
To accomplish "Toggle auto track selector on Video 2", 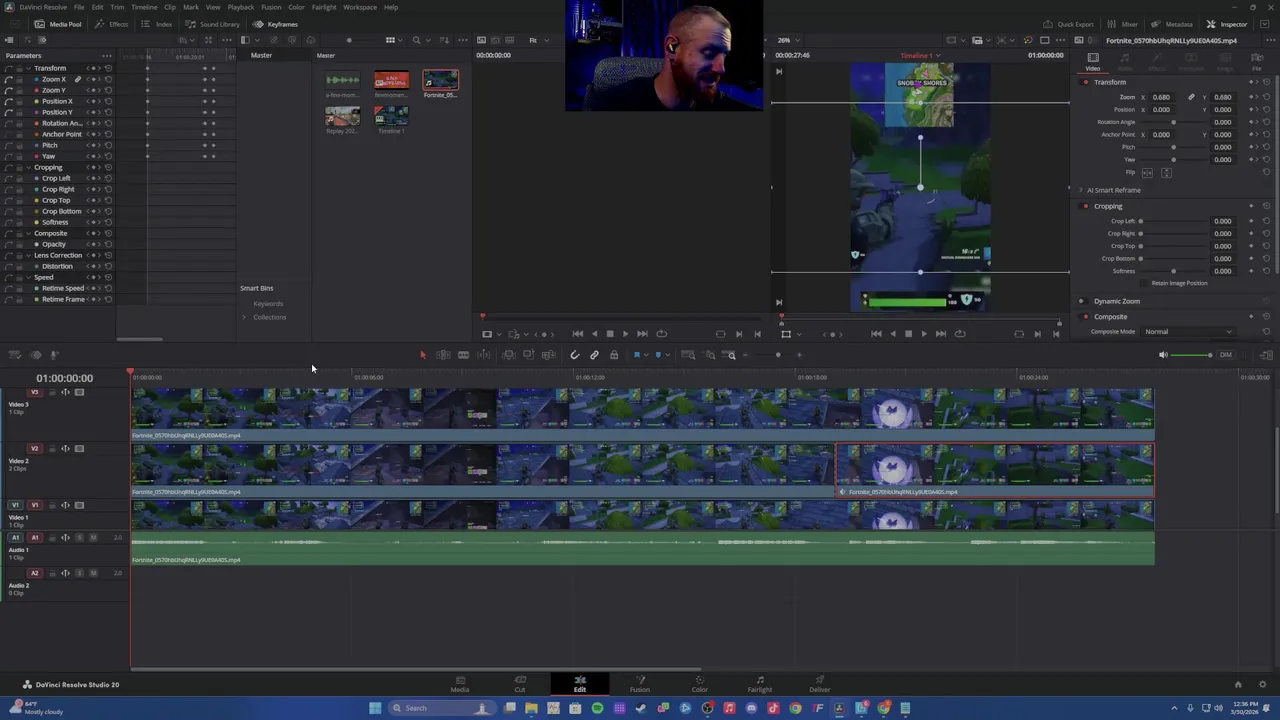I will pyautogui.click(x=65, y=449).
